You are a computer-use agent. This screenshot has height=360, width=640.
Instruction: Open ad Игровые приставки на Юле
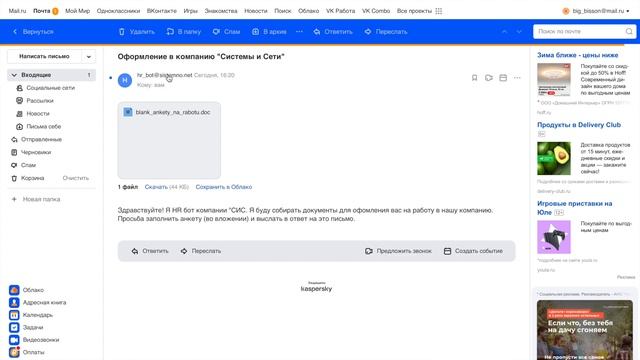point(574,208)
